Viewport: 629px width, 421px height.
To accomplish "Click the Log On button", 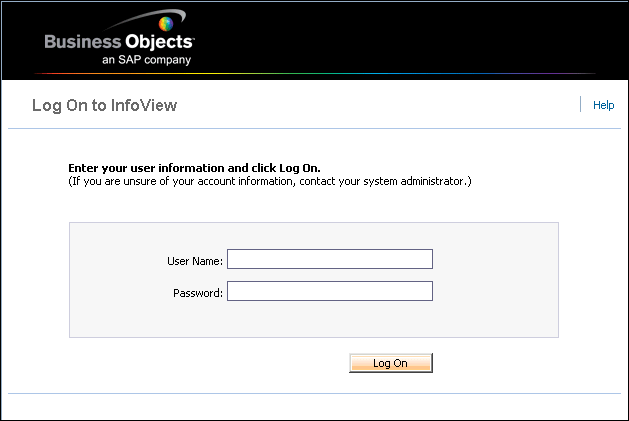I will [391, 363].
